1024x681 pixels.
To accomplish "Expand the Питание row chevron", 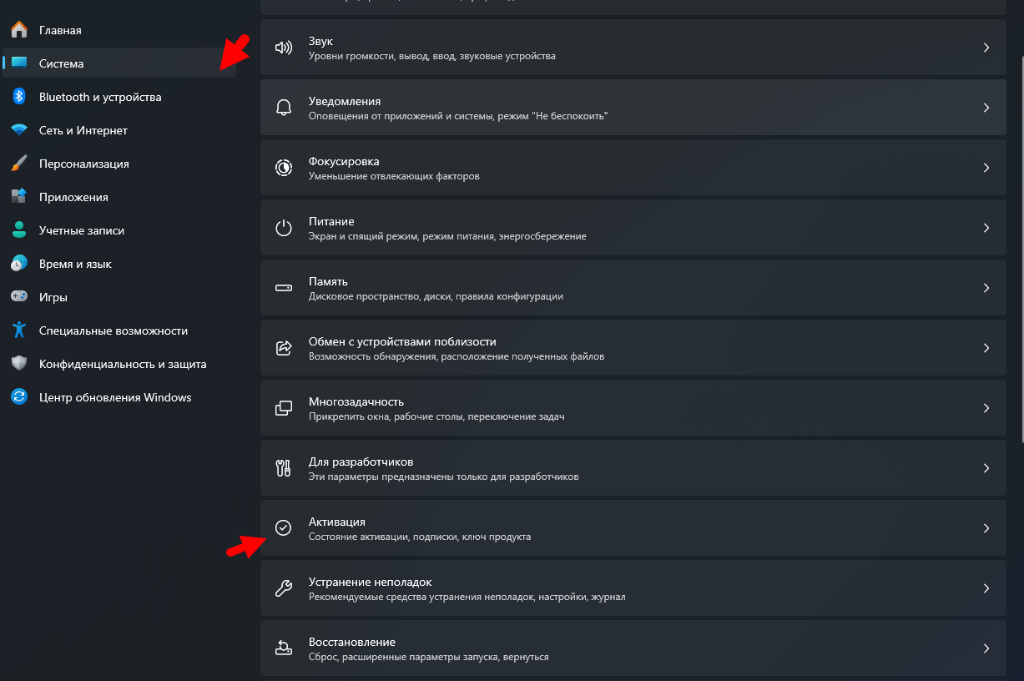I will pyautogui.click(x=986, y=228).
